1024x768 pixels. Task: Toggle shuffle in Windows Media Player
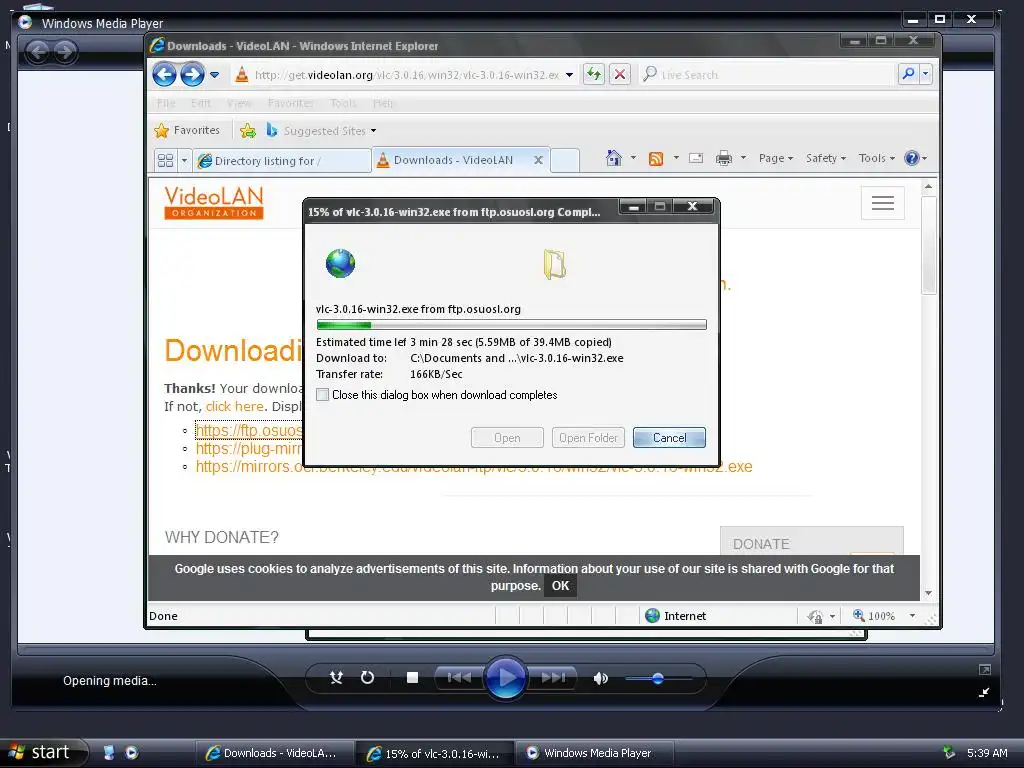[336, 678]
